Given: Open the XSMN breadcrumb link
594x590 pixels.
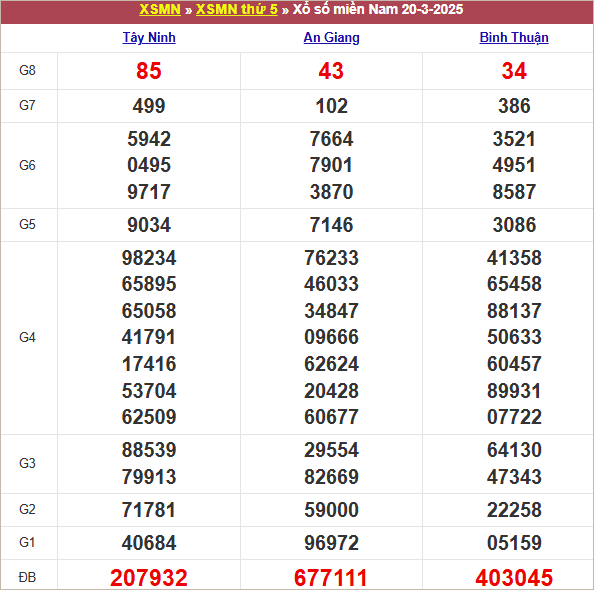Looking at the screenshot, I should pyautogui.click(x=160, y=9).
